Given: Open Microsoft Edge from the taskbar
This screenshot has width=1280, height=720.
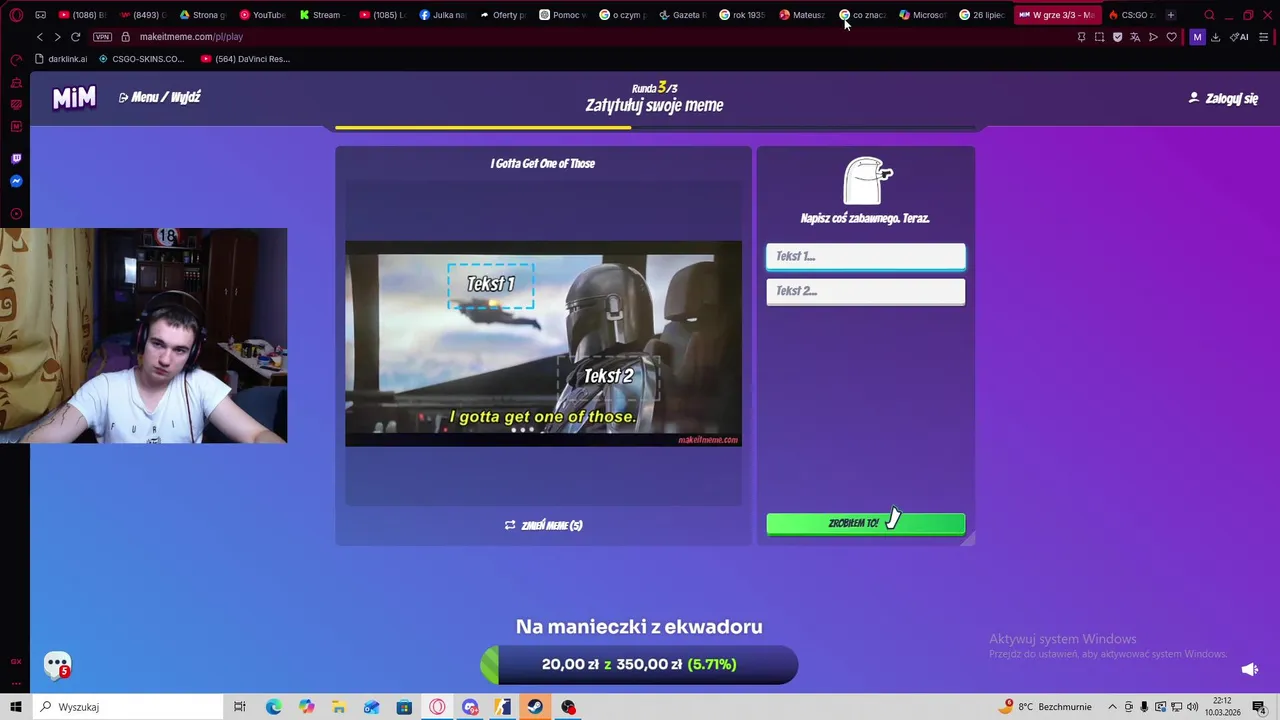Looking at the screenshot, I should coord(273,707).
